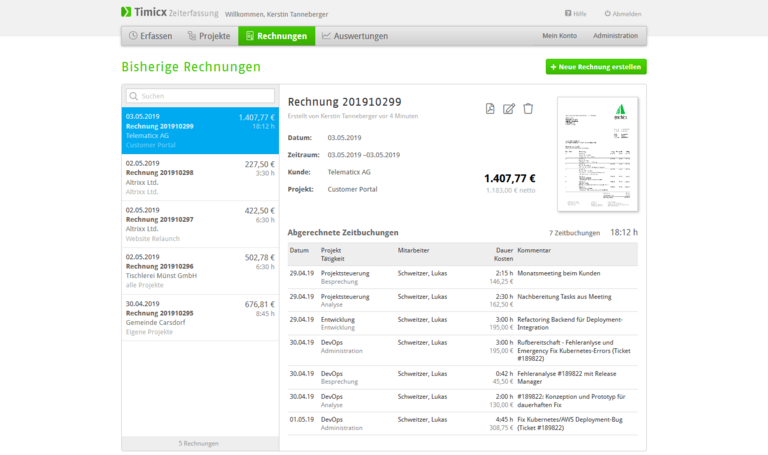
Task: Select Rechnung 201910297 Website Relaunch
Action: 200,225
